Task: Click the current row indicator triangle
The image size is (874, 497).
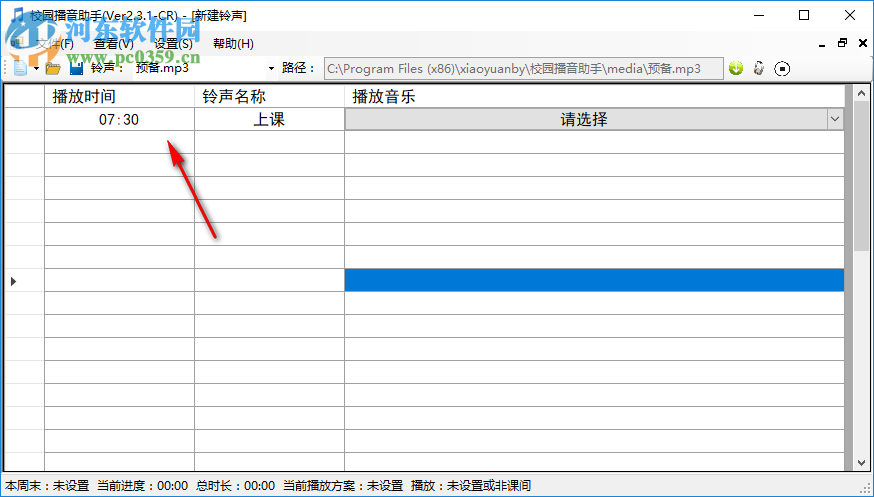Action: tap(13, 281)
